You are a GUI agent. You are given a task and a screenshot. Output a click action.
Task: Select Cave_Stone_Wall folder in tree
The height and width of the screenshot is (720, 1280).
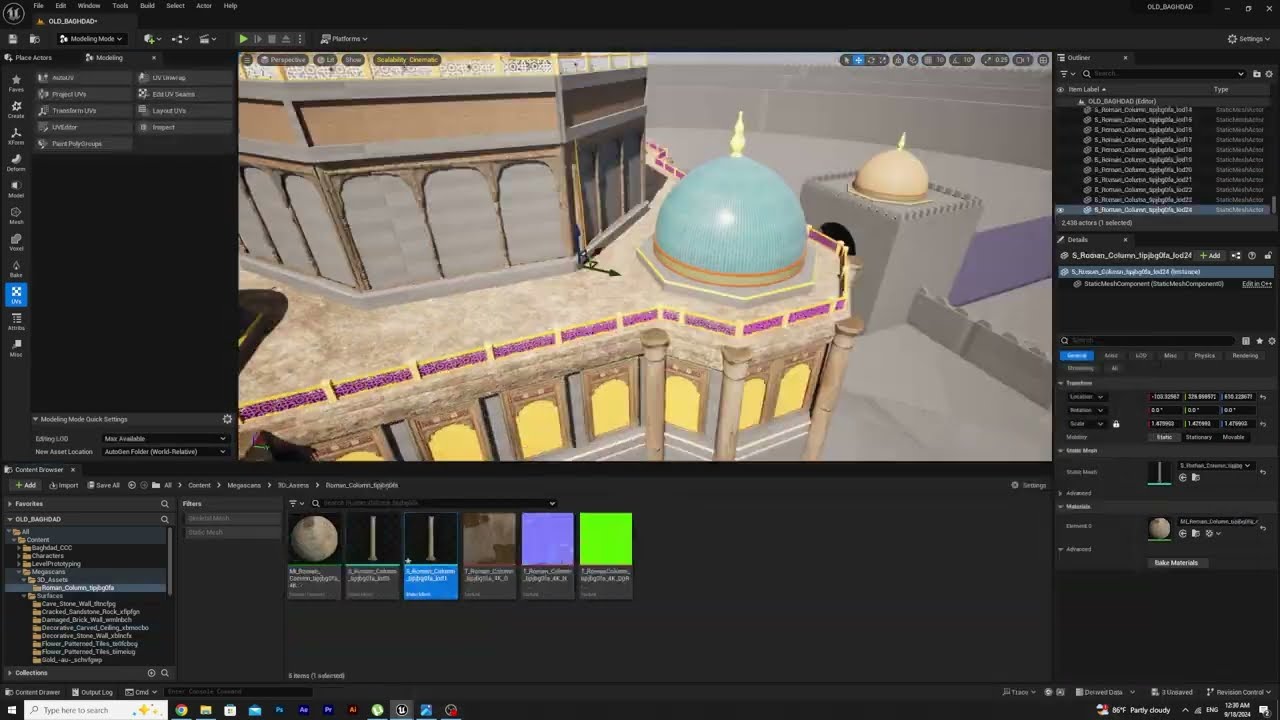pos(78,604)
